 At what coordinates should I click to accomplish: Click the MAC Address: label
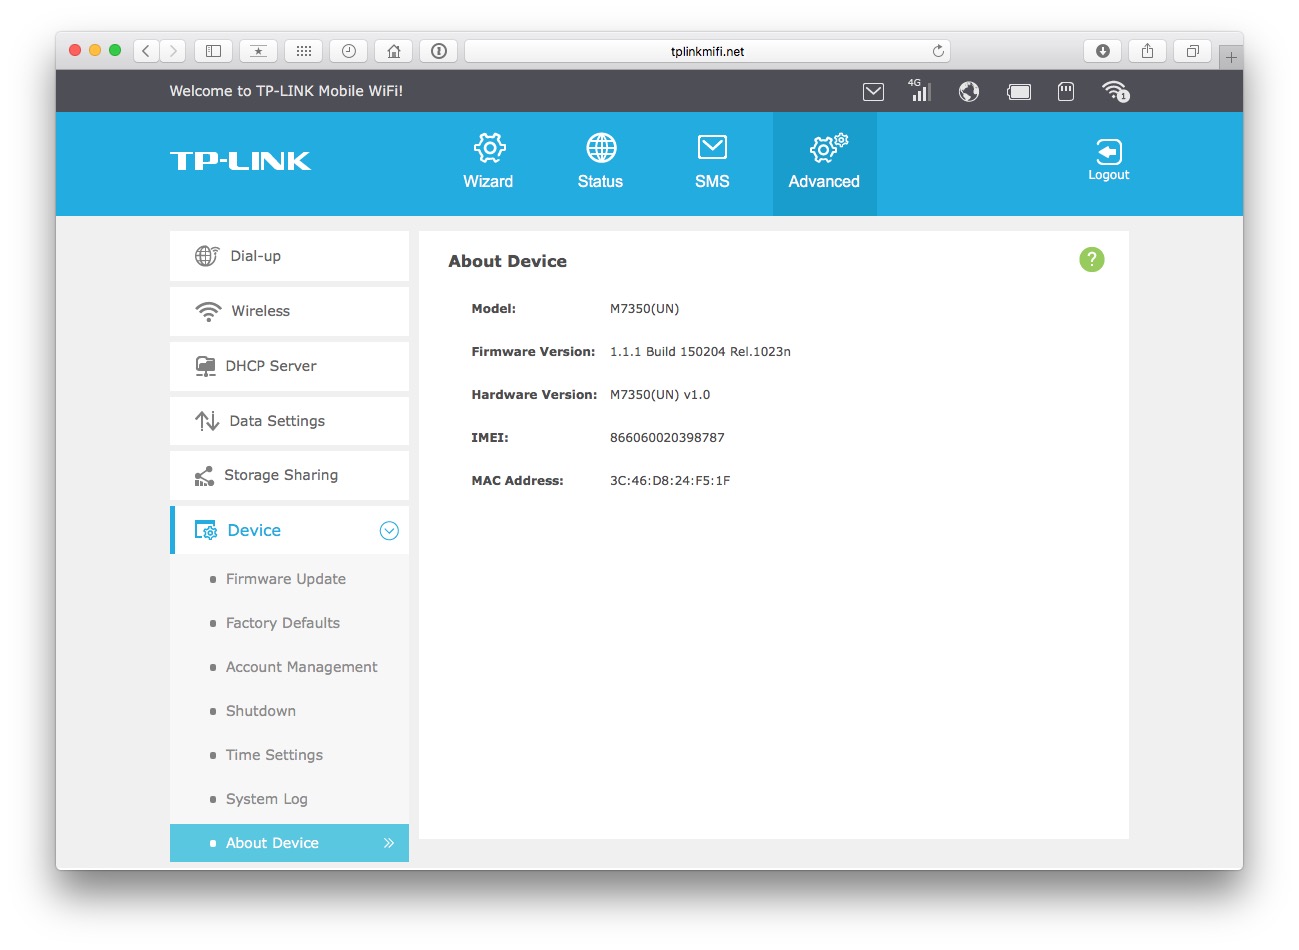[x=517, y=481]
